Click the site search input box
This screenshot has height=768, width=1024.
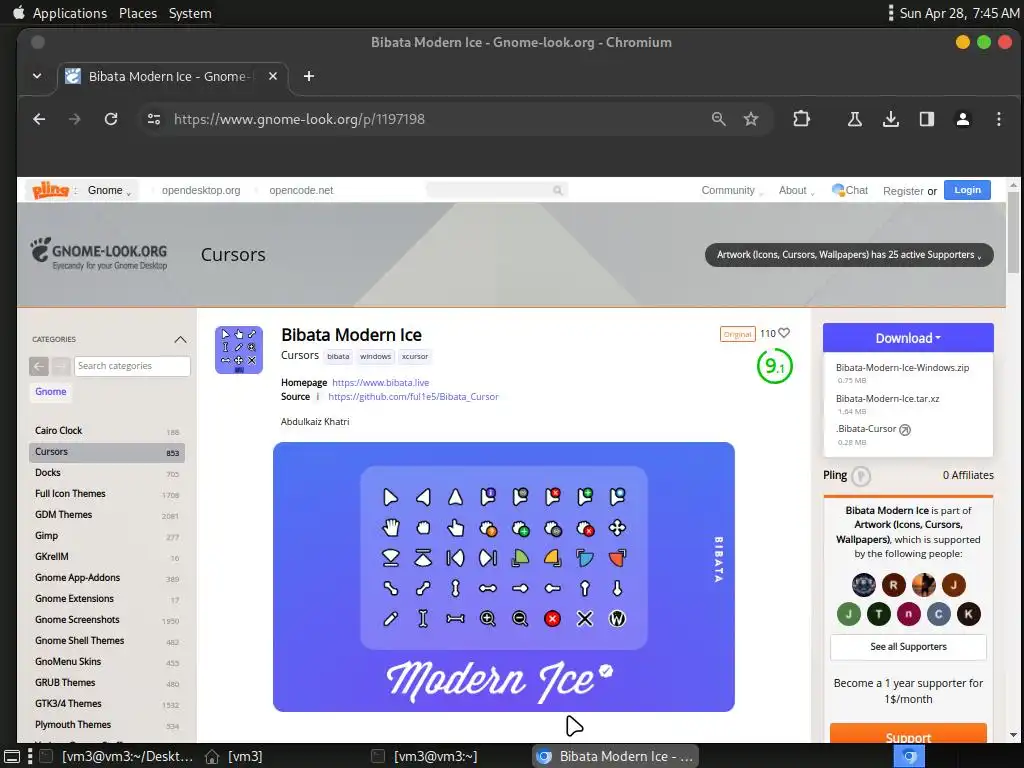pyautogui.click(x=496, y=190)
